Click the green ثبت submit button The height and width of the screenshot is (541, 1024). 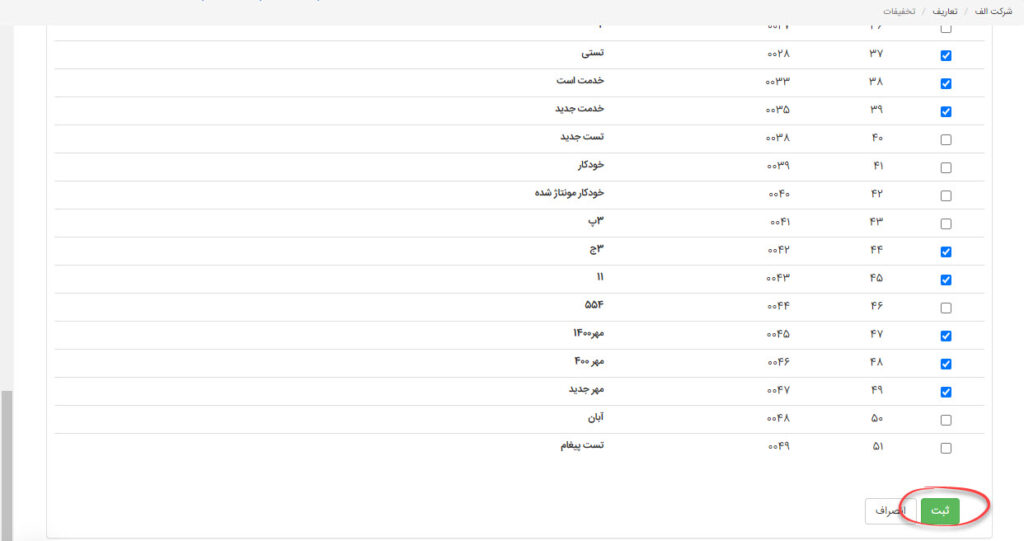(x=940, y=511)
